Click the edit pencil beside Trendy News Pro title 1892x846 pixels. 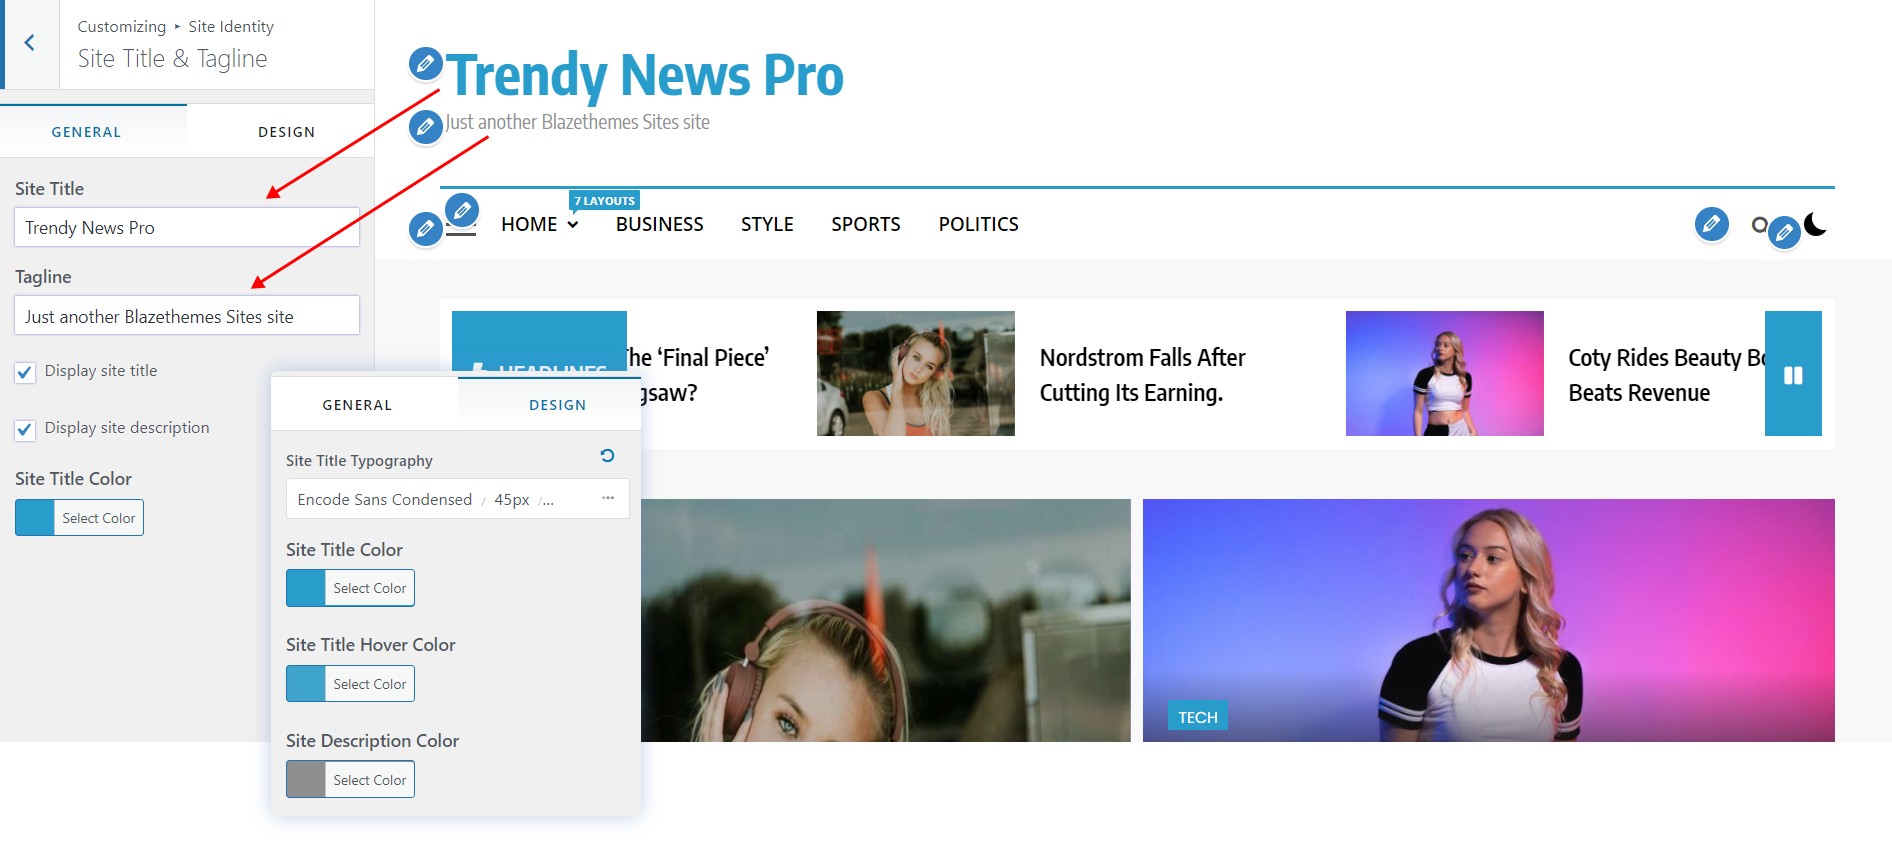425,64
